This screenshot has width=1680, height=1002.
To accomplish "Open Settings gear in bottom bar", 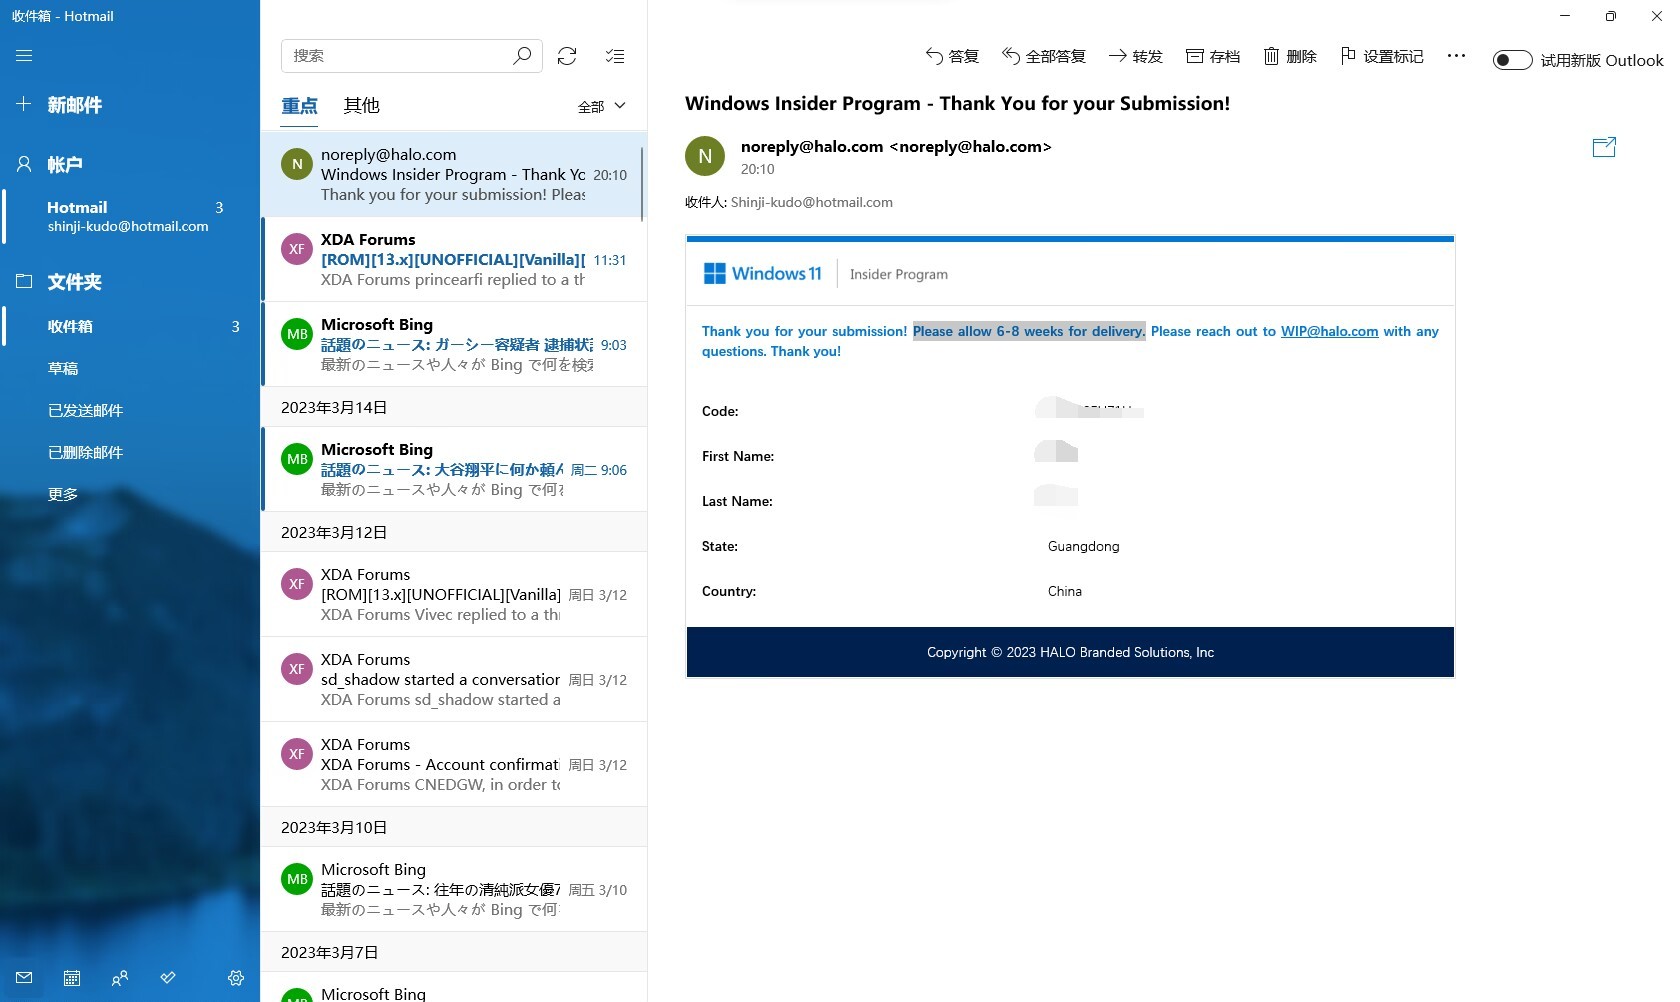I will pos(236,978).
